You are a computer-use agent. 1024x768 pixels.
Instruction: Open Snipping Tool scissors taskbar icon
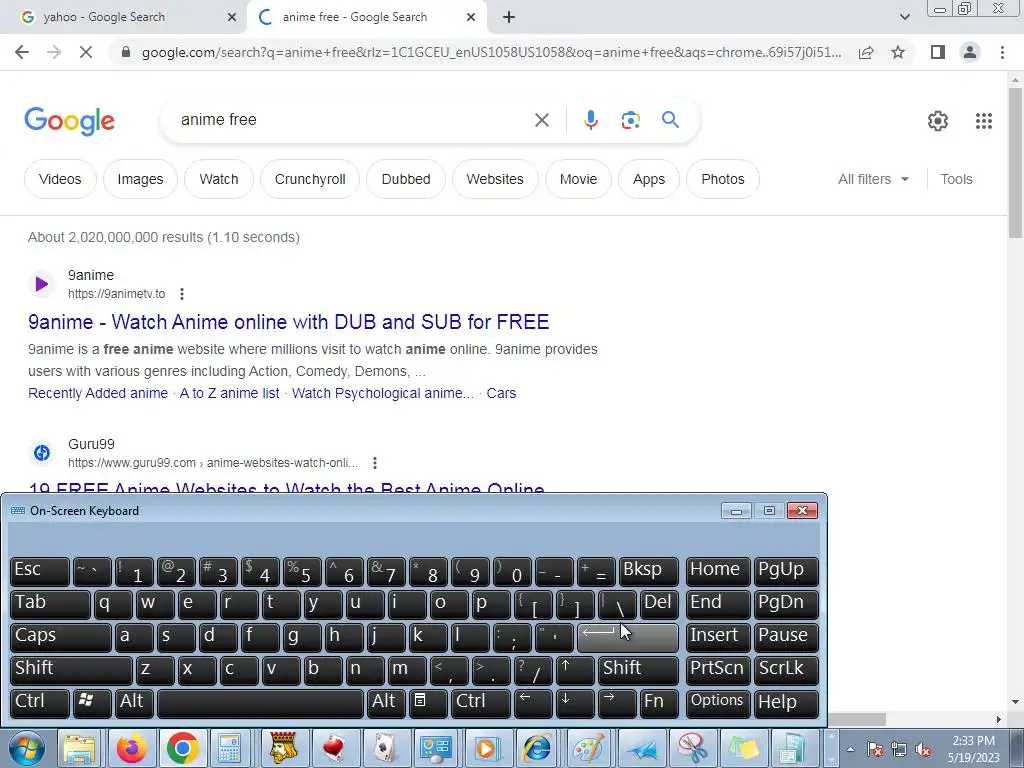(x=692, y=748)
